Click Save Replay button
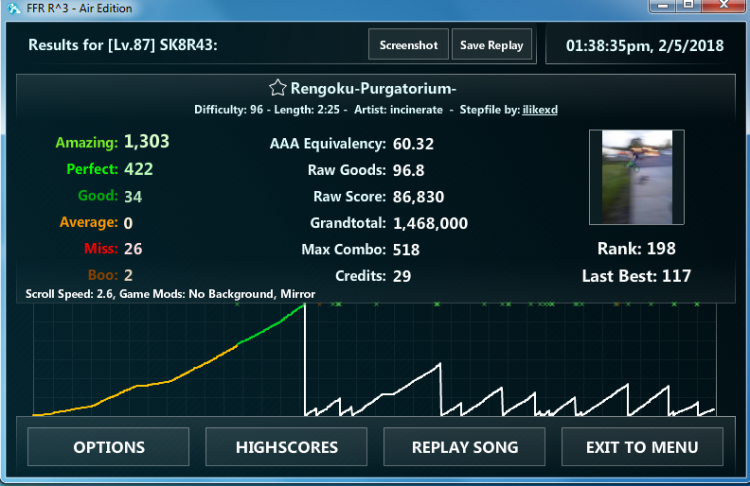The image size is (750, 486). [491, 45]
